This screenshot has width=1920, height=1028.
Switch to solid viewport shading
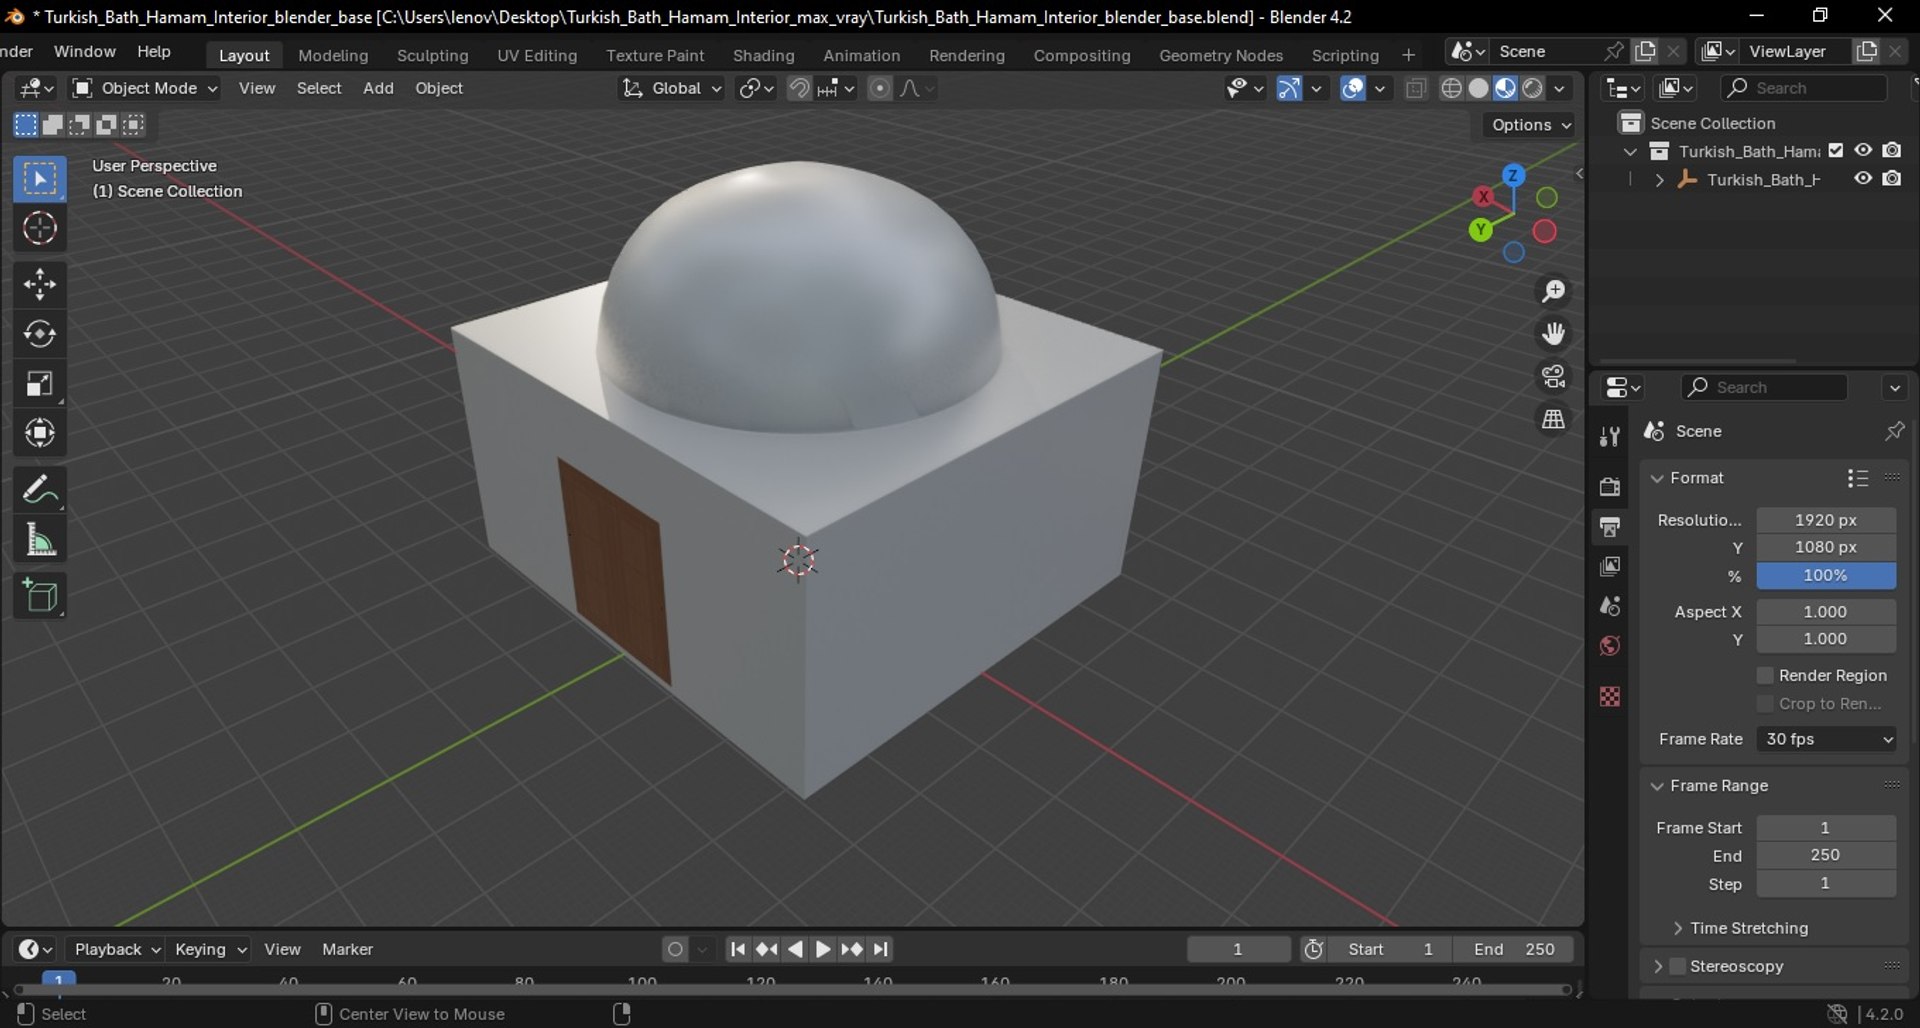point(1479,88)
